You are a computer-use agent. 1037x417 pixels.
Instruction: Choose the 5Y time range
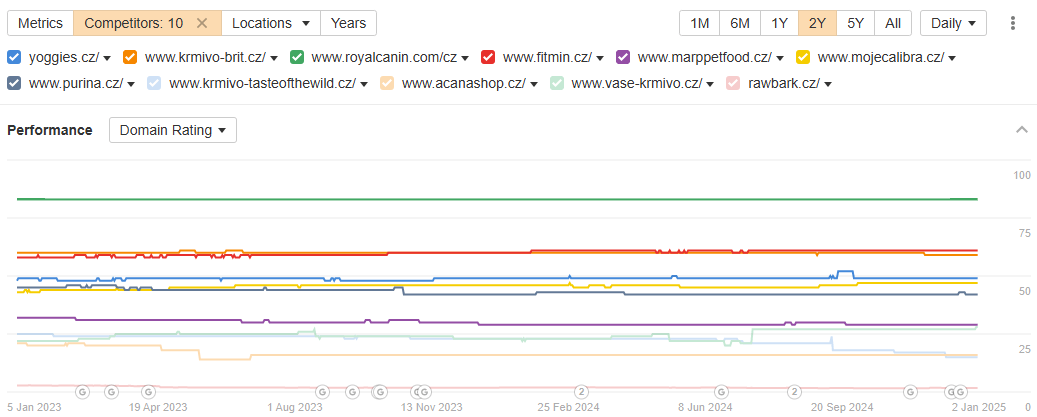point(855,23)
